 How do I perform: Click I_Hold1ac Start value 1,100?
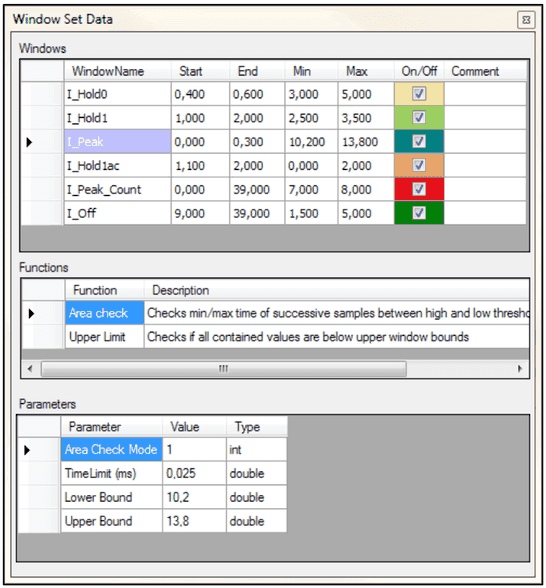click(x=200, y=165)
